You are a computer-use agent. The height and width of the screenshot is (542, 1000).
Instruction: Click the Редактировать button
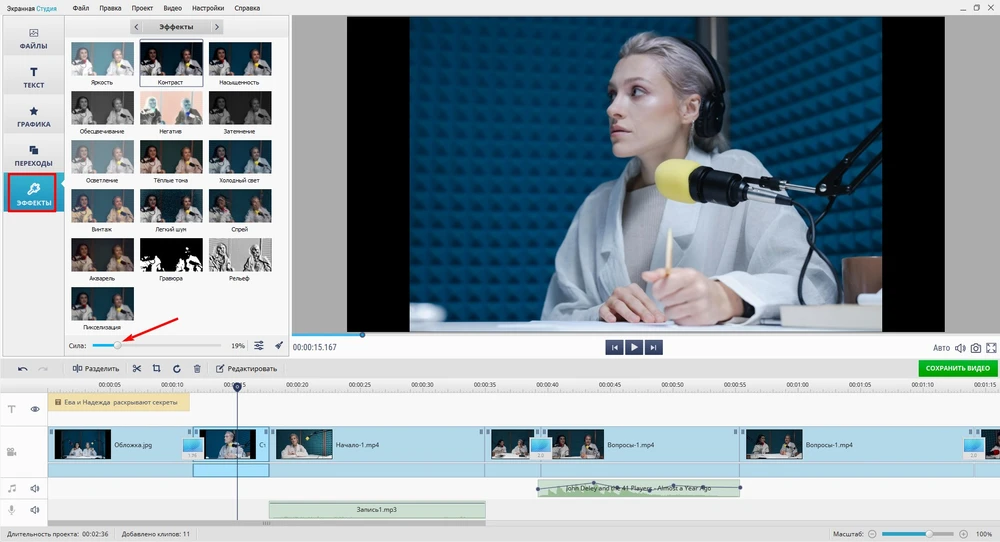pyautogui.click(x=246, y=369)
